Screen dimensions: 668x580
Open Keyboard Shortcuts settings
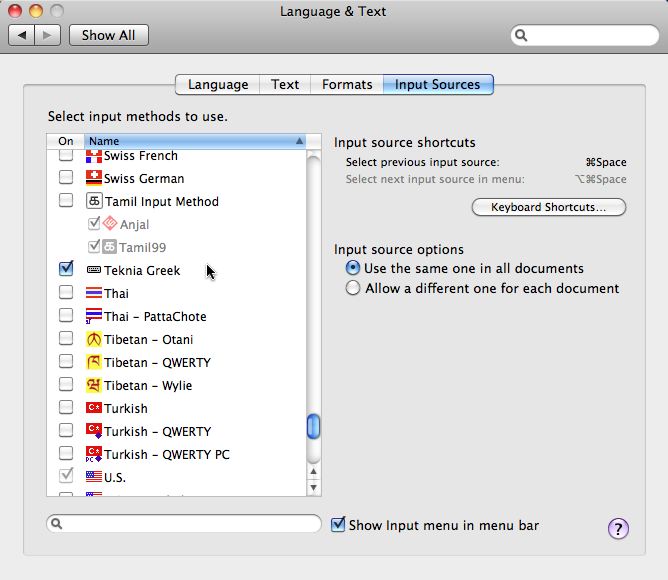[548, 207]
